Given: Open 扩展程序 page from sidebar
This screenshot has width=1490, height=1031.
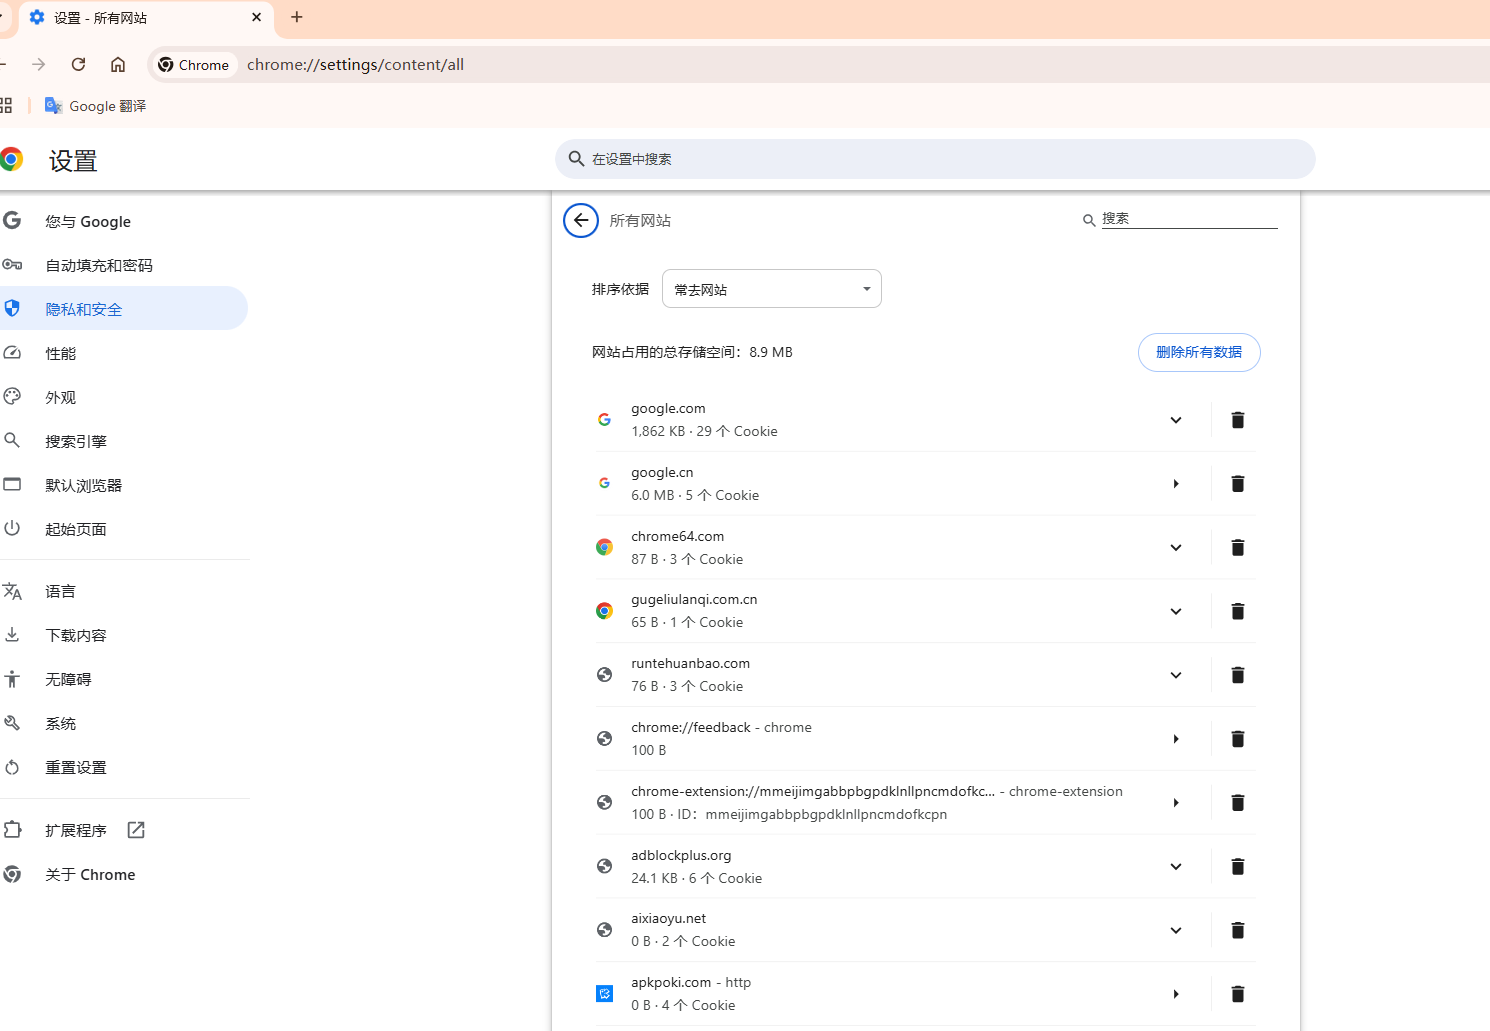Looking at the screenshot, I should pos(76,830).
